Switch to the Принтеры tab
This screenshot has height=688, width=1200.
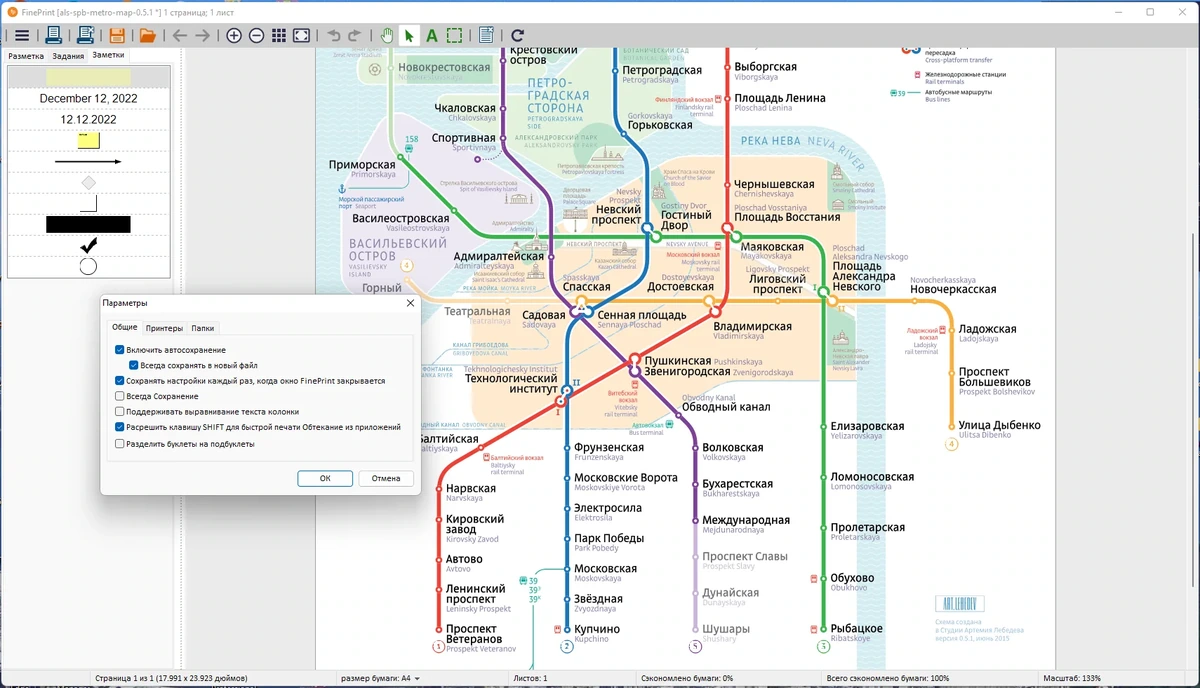(164, 328)
